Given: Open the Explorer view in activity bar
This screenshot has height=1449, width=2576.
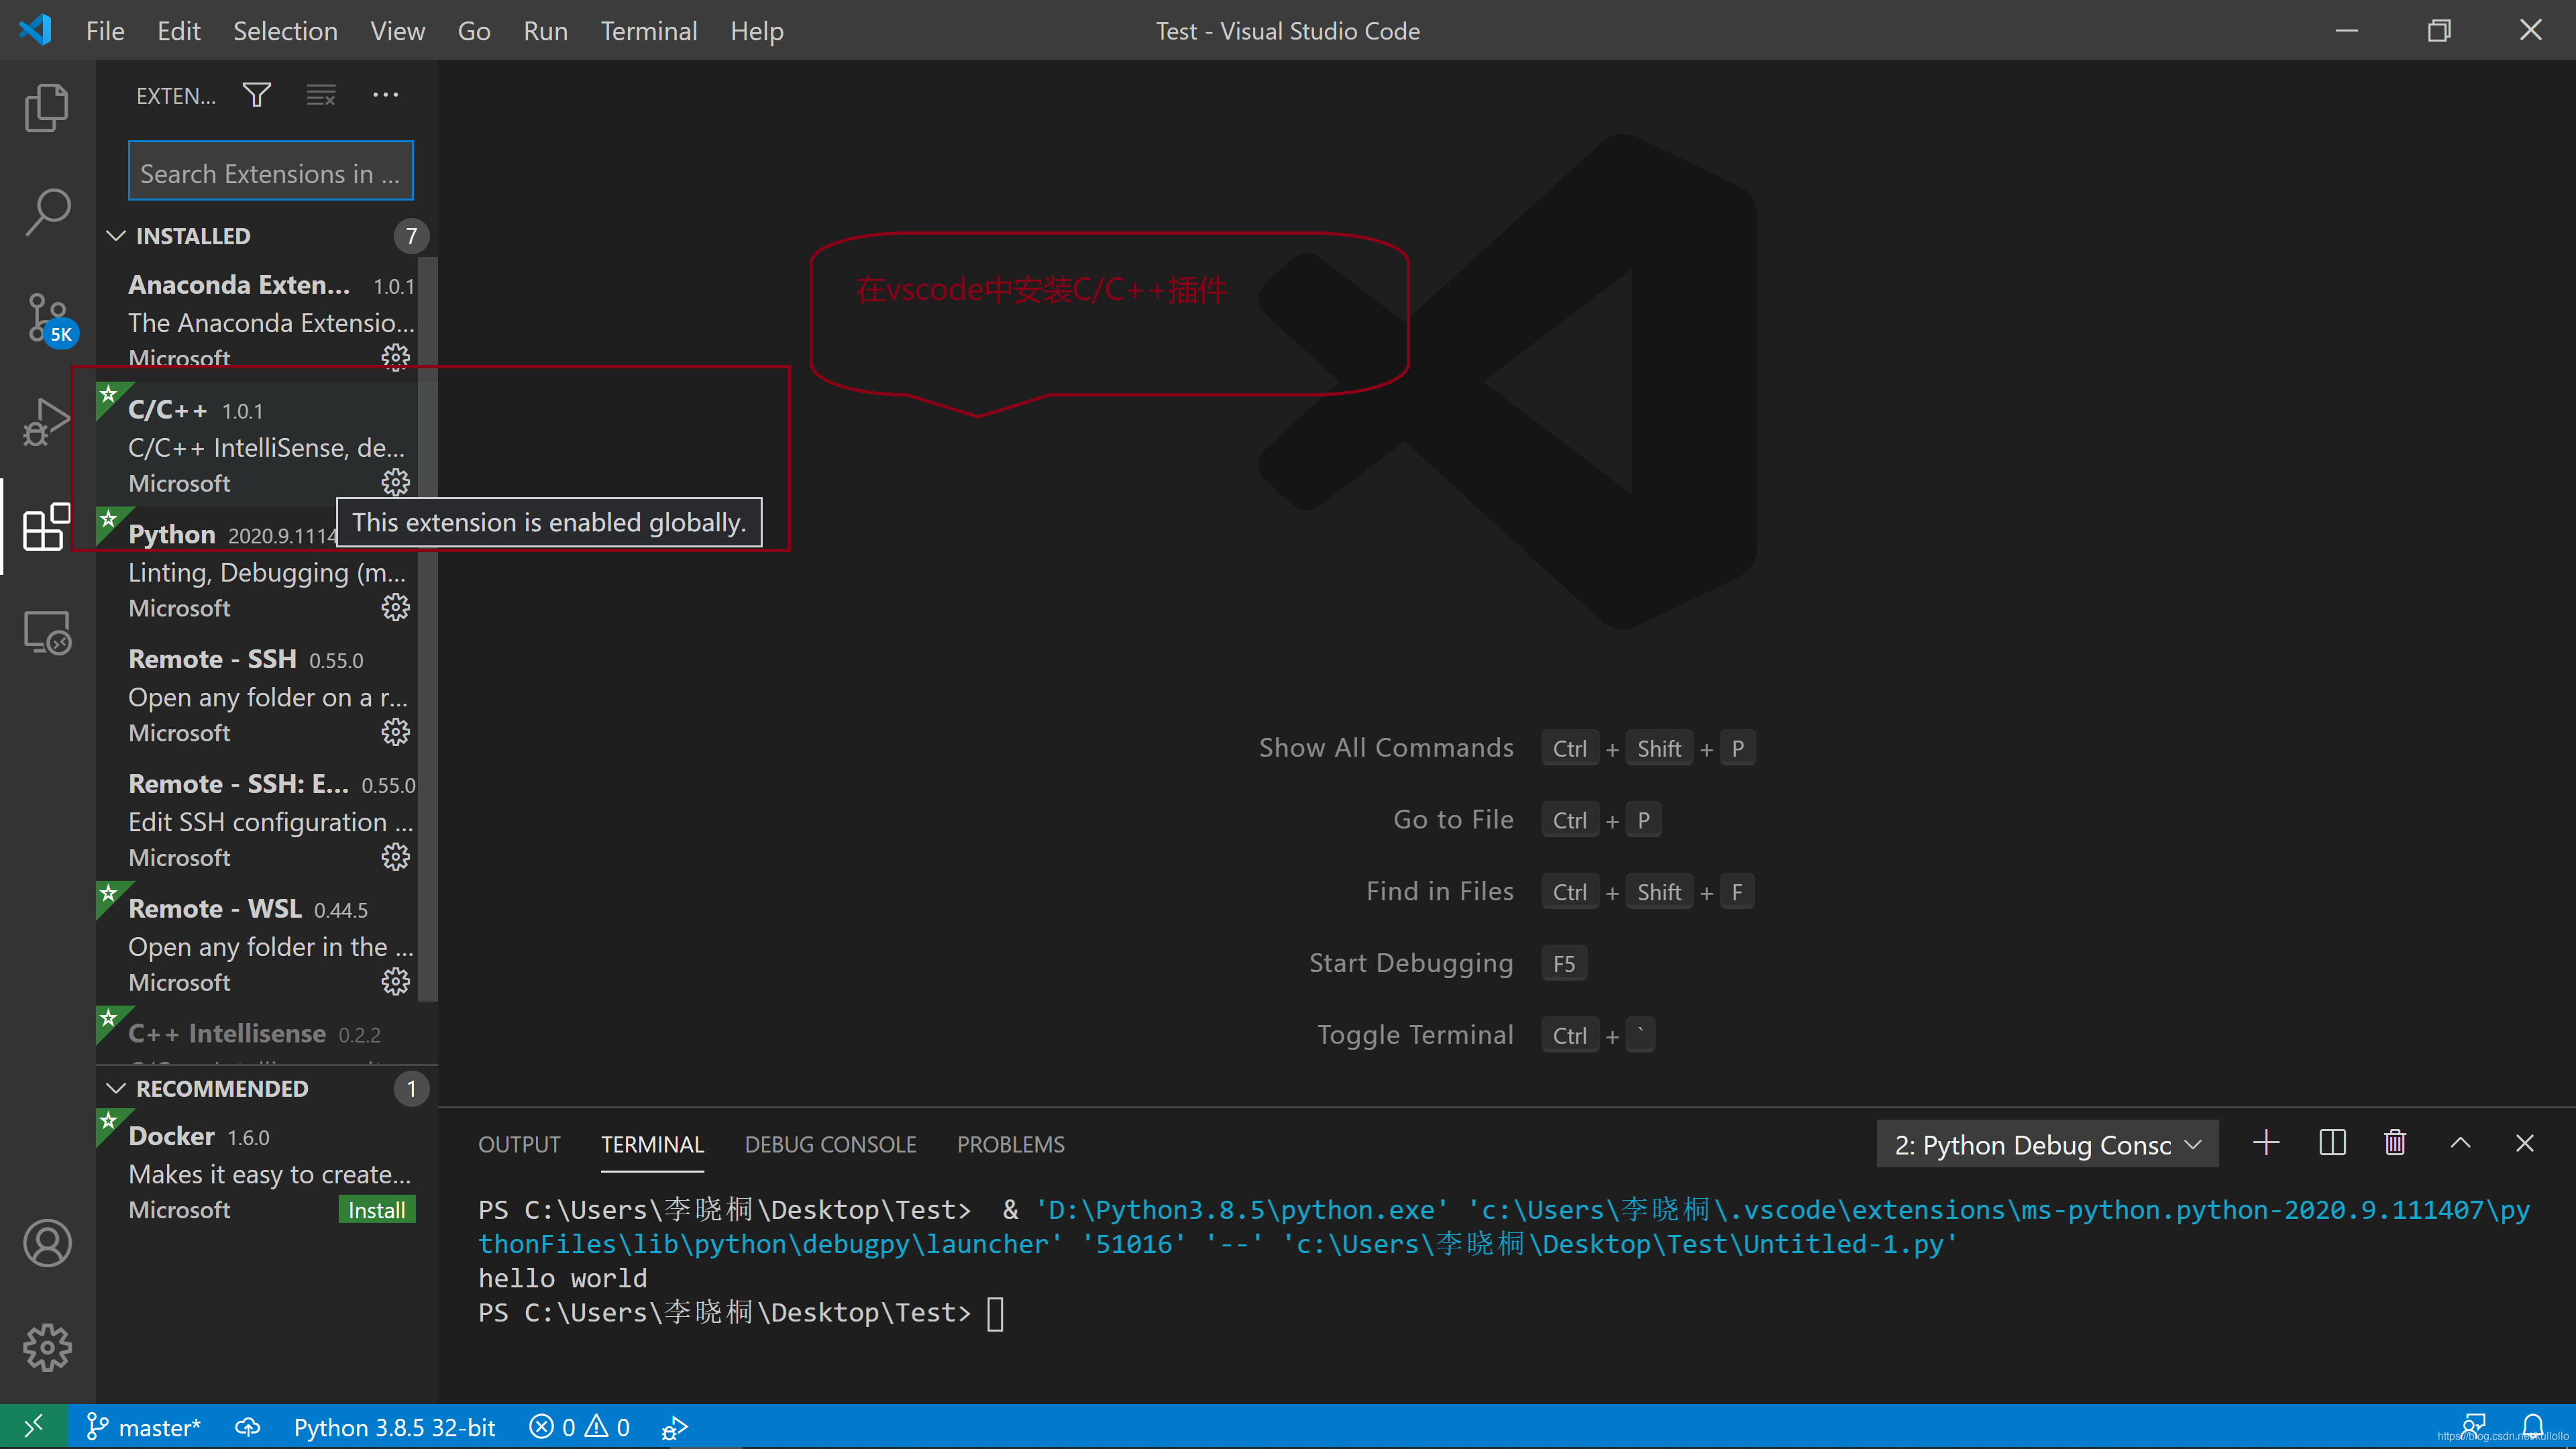Looking at the screenshot, I should click(47, 107).
